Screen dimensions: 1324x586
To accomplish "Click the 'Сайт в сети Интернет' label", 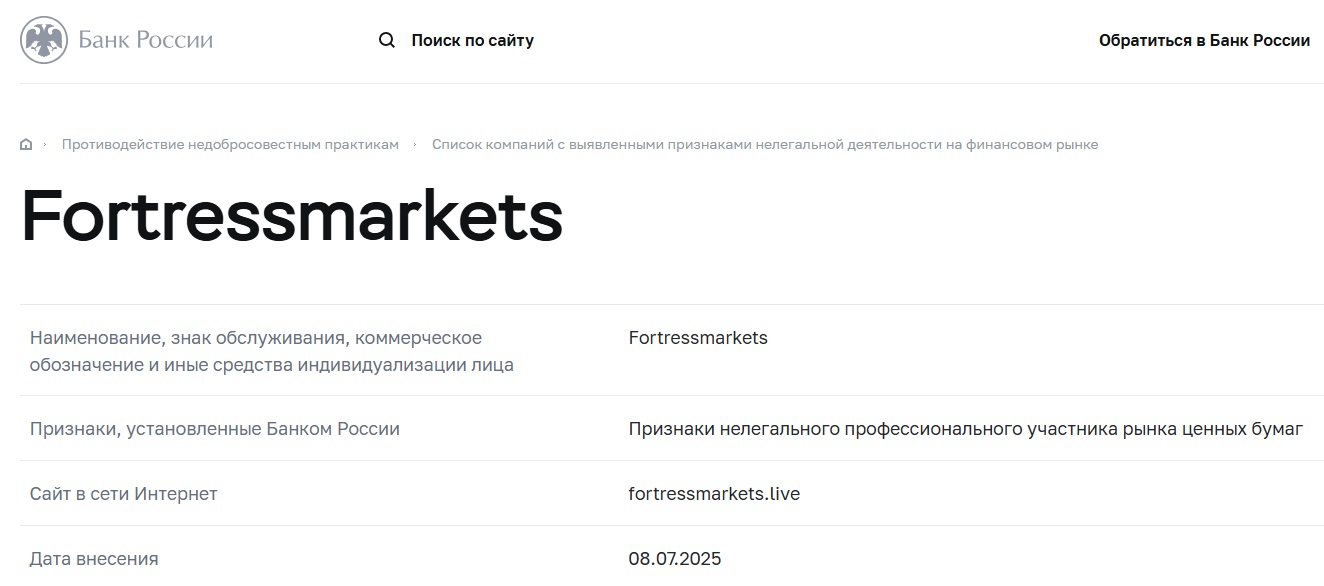I will tap(123, 494).
